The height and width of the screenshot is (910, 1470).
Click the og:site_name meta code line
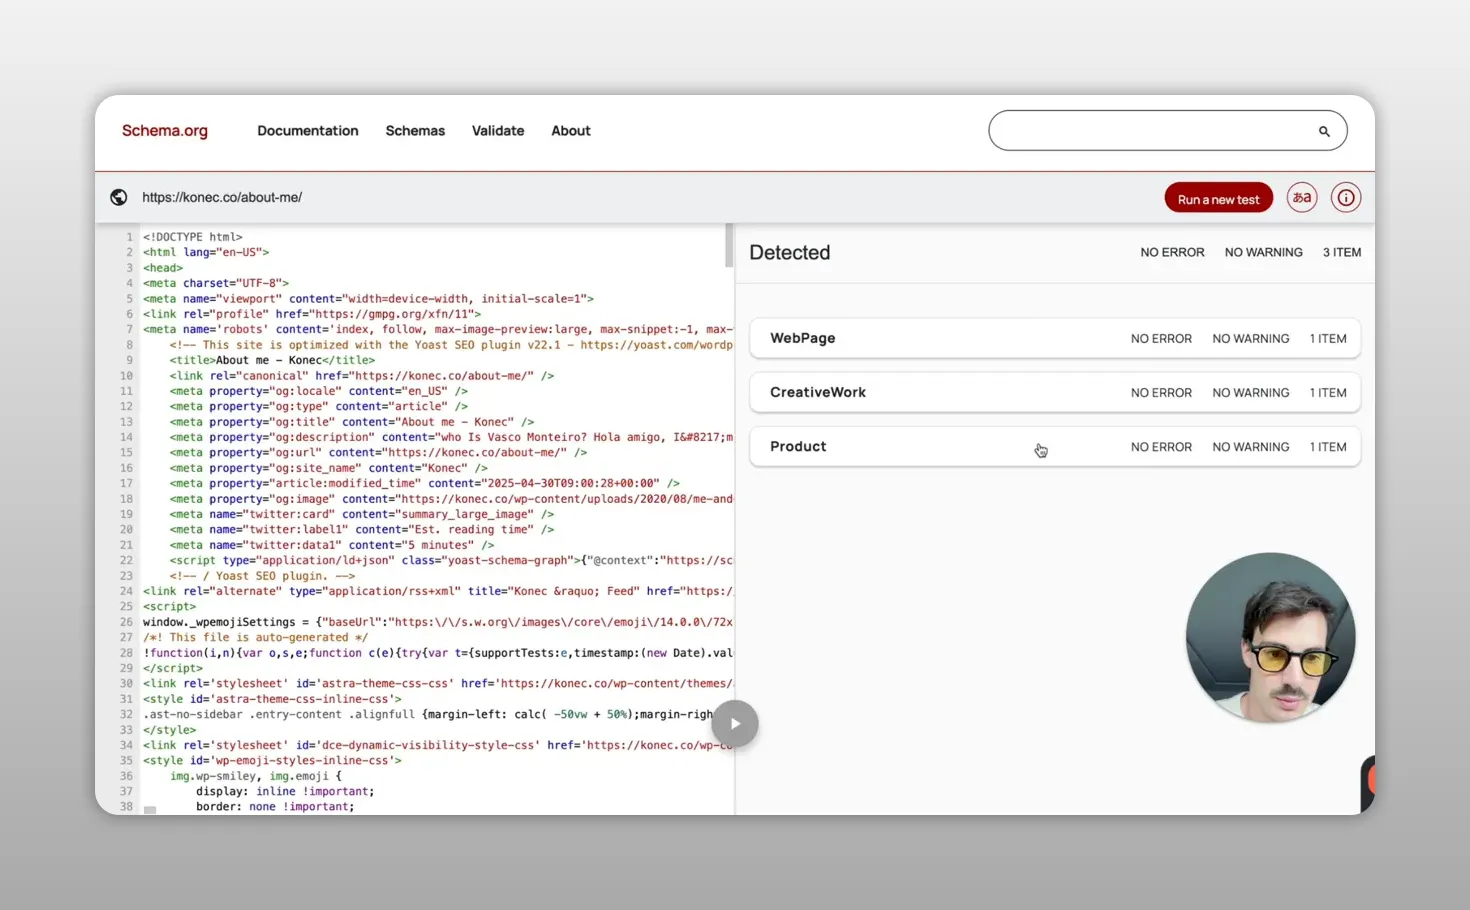[329, 468]
